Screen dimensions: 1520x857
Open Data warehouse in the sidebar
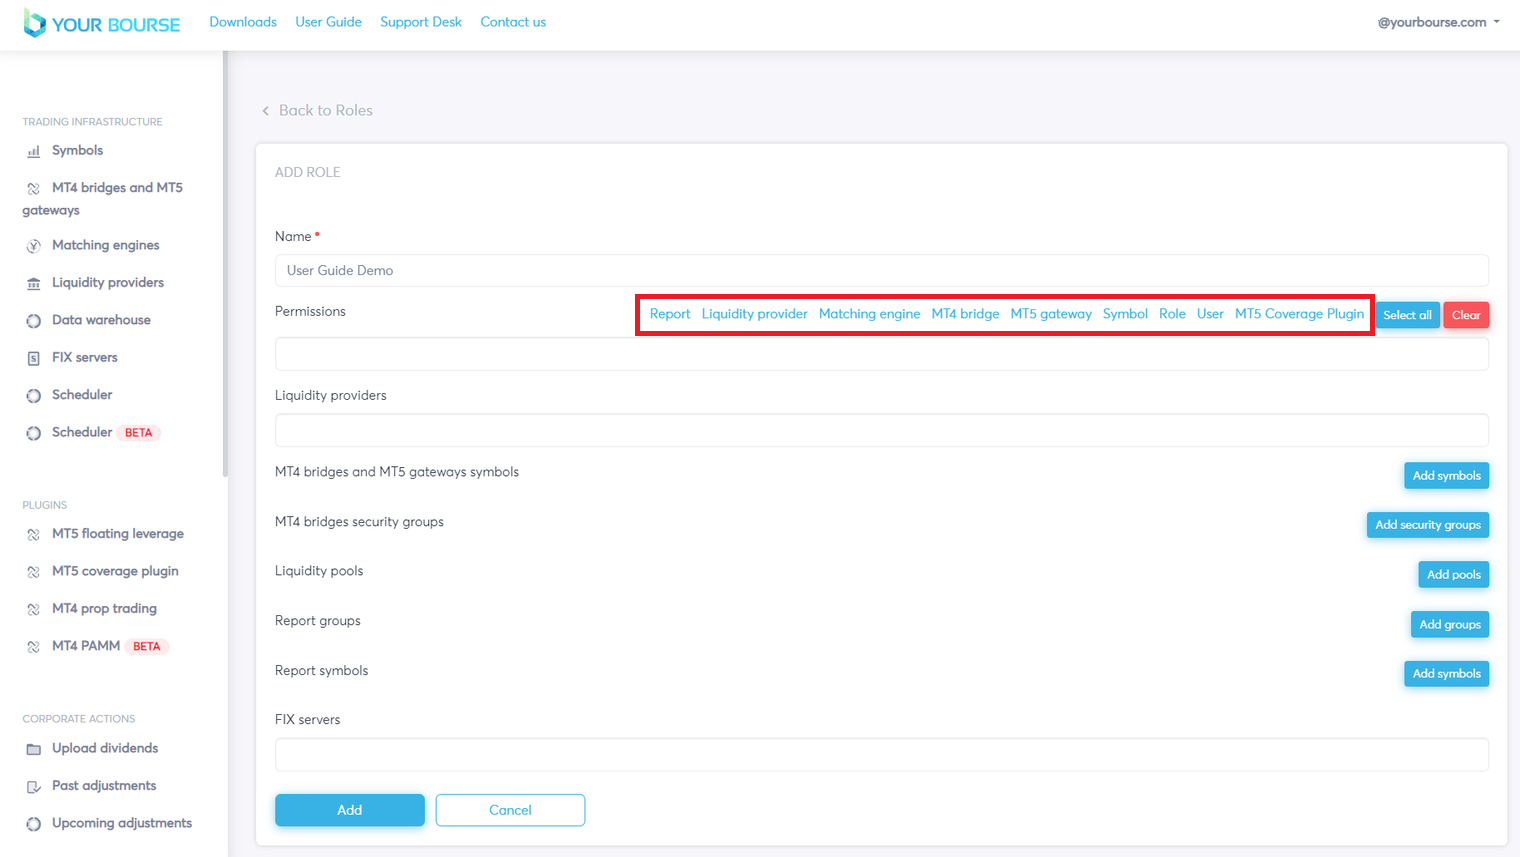[101, 320]
